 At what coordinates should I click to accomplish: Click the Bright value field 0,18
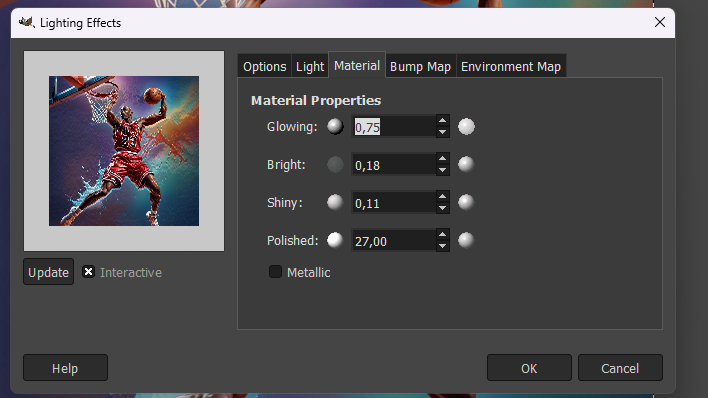point(394,164)
